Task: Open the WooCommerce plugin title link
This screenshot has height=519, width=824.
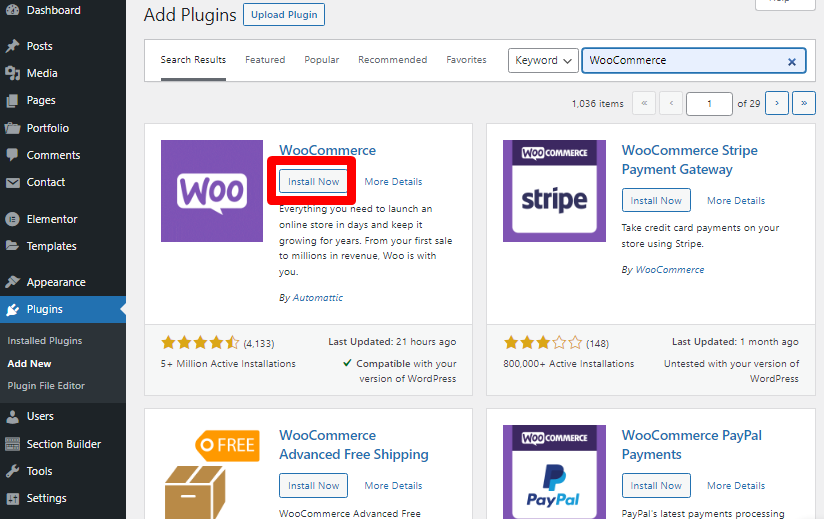Action: pyautogui.click(x=327, y=150)
